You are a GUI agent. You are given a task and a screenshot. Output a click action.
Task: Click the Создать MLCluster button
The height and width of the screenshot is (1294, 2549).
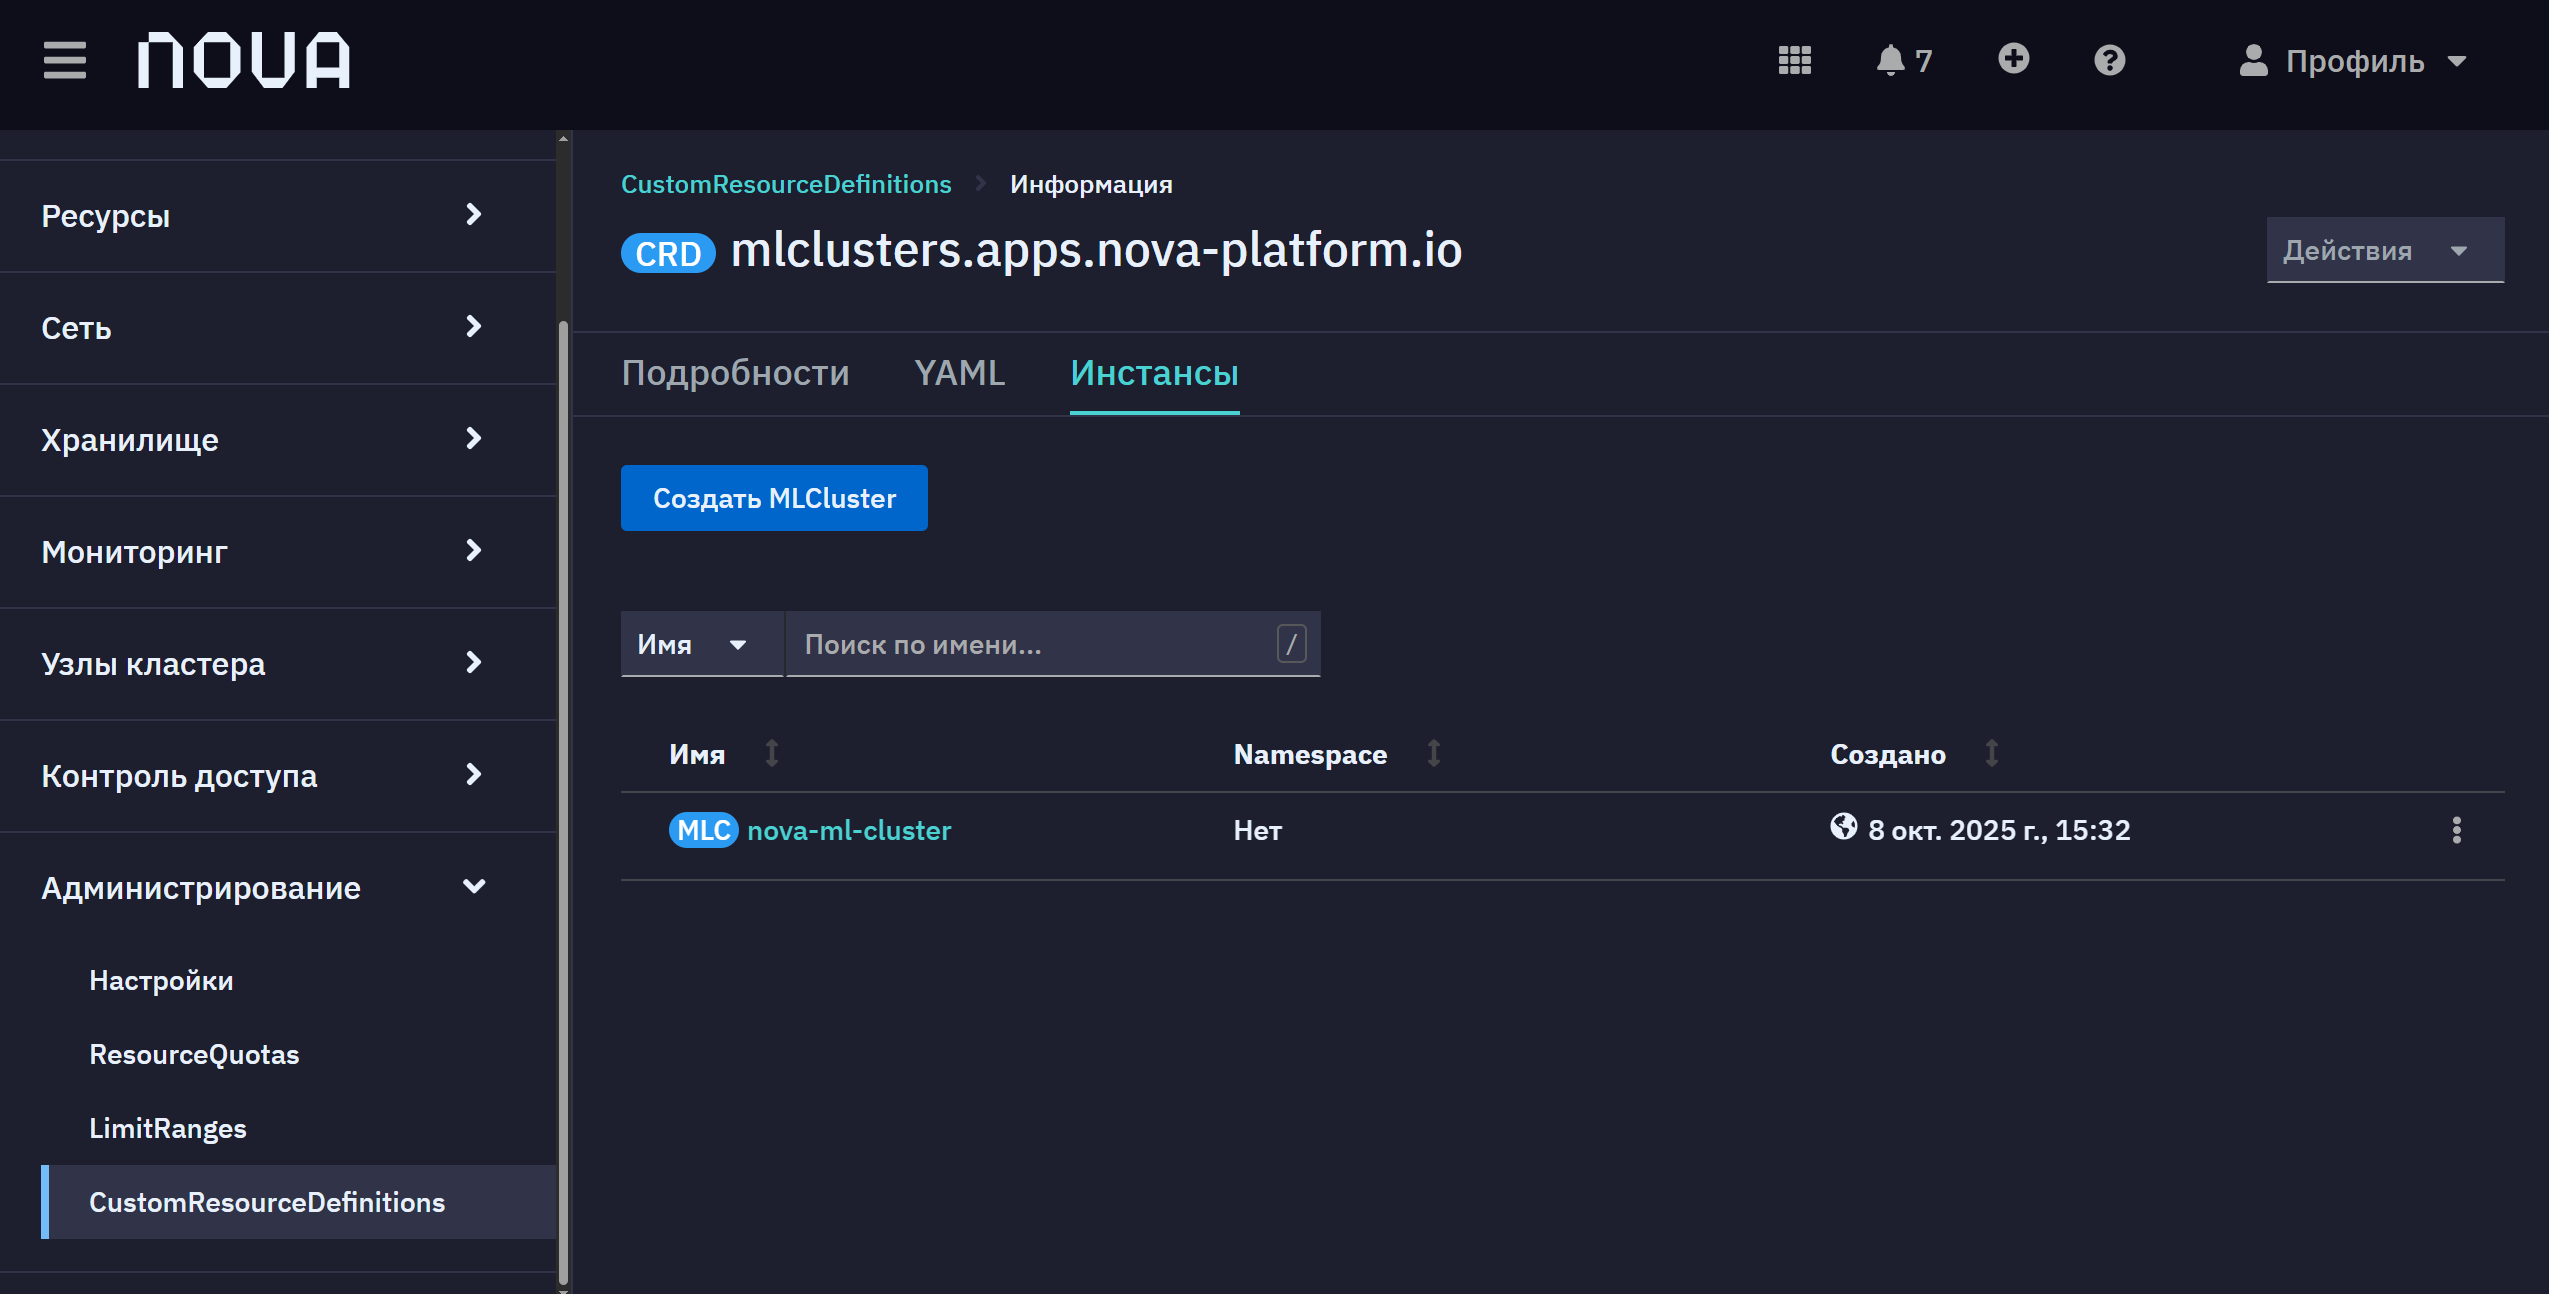(774, 498)
